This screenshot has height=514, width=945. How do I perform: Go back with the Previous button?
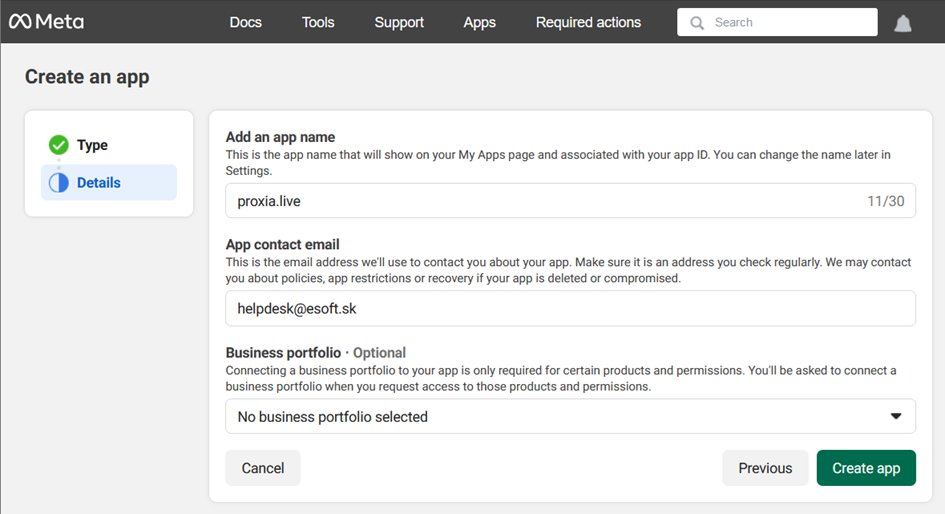[765, 468]
